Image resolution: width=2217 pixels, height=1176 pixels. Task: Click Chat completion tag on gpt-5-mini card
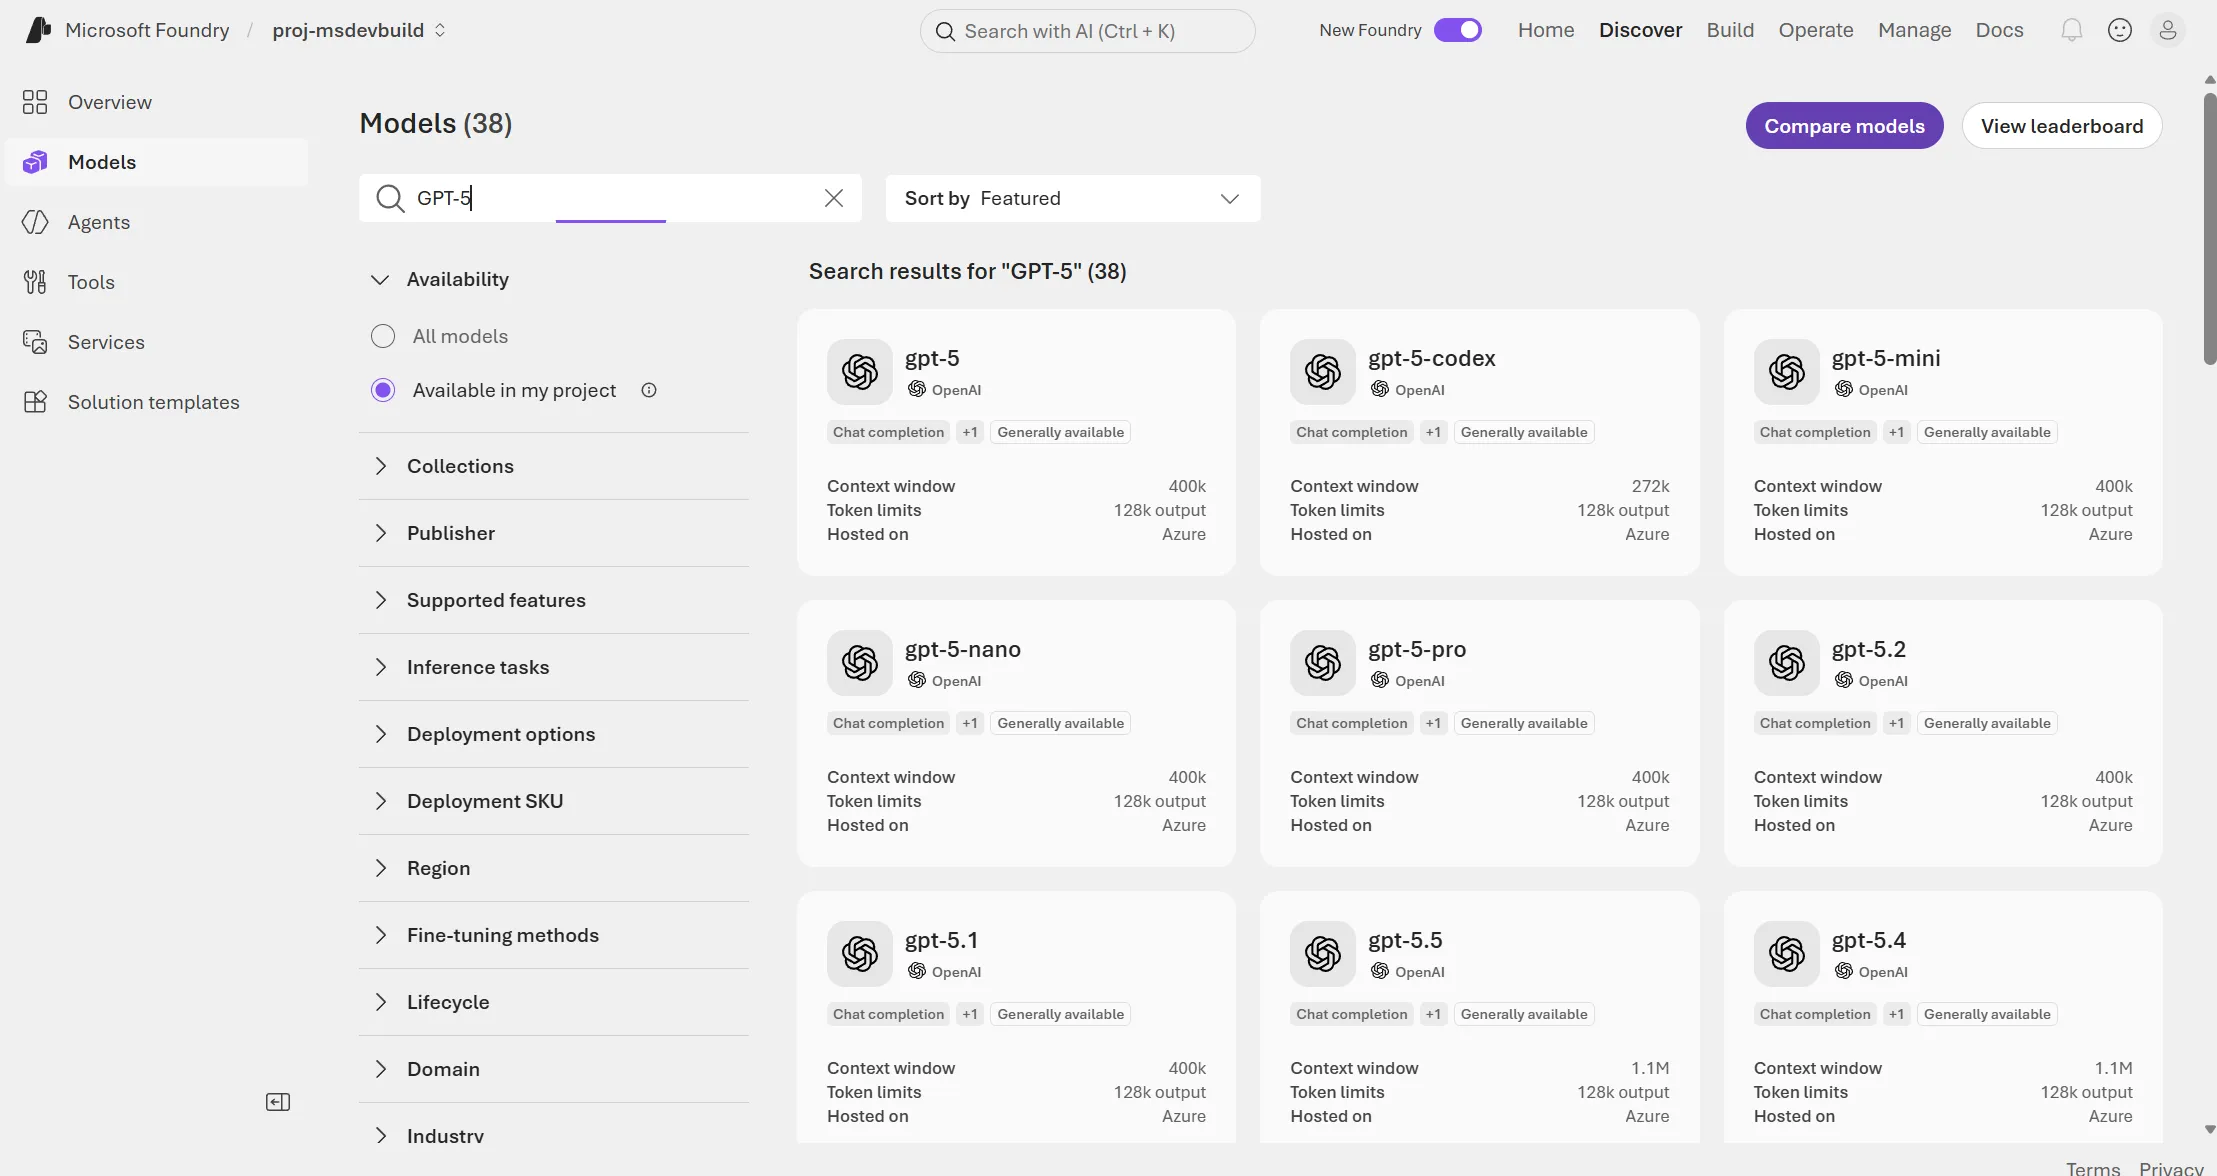1815,432
